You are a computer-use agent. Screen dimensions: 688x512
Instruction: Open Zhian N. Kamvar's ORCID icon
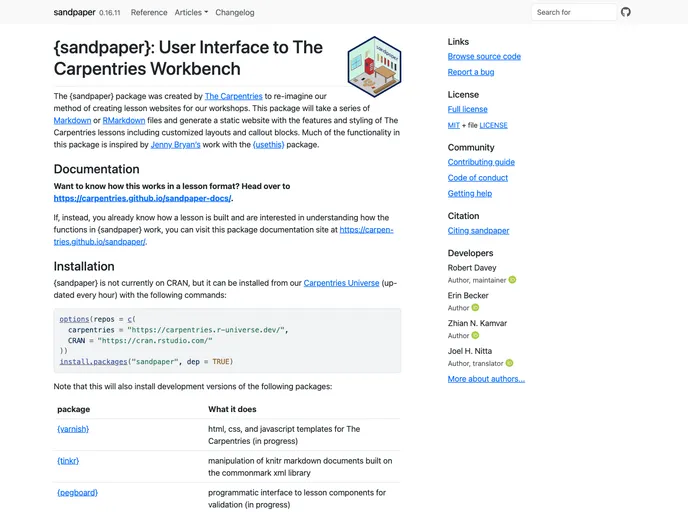[x=475, y=335]
